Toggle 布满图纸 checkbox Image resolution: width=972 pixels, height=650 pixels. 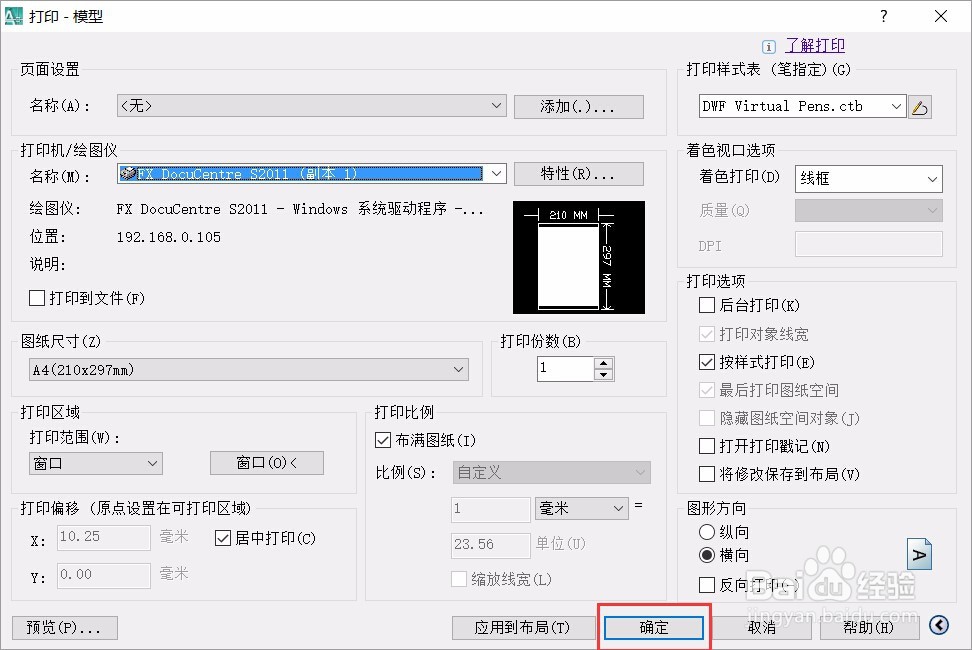click(383, 441)
